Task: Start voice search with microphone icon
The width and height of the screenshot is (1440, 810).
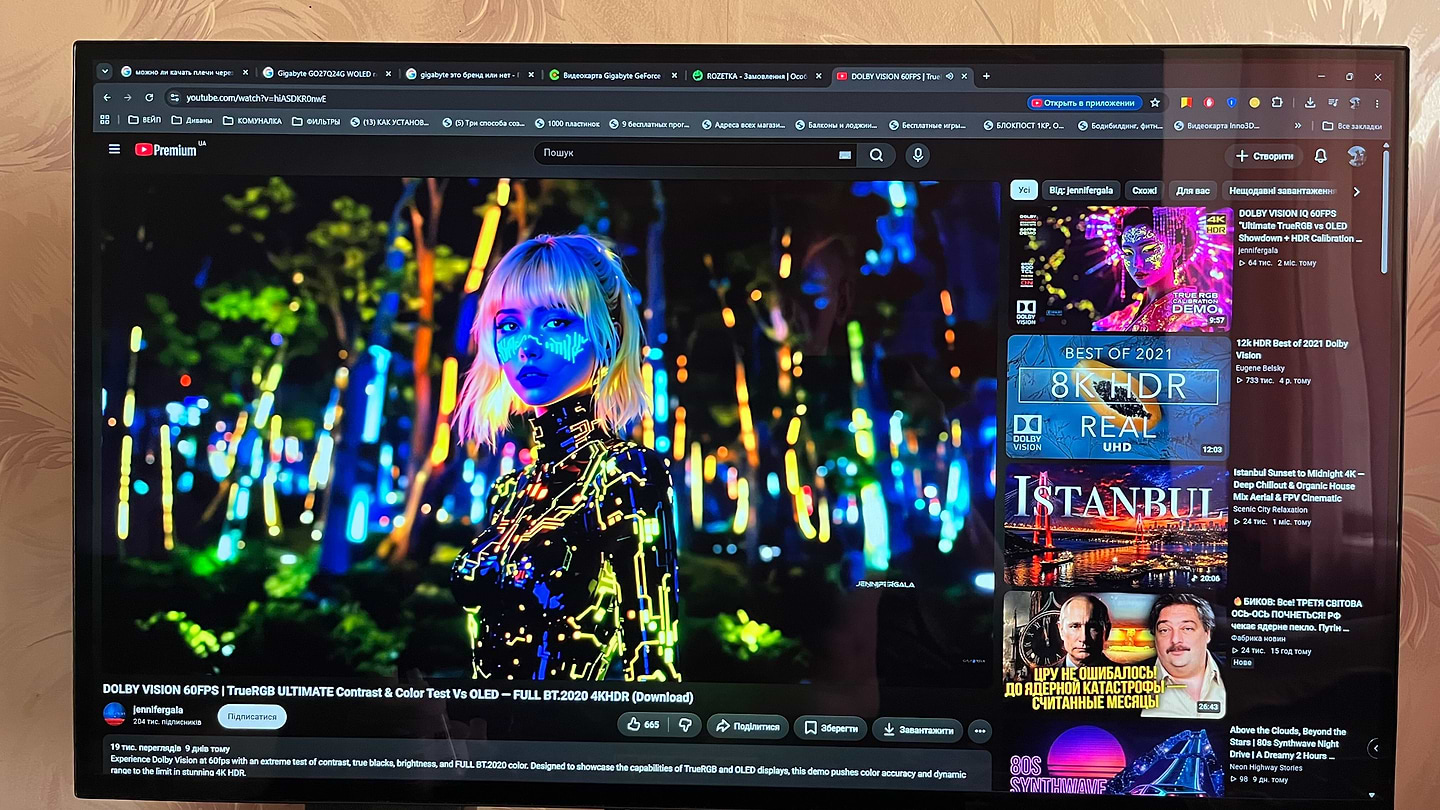Action: tap(917, 155)
